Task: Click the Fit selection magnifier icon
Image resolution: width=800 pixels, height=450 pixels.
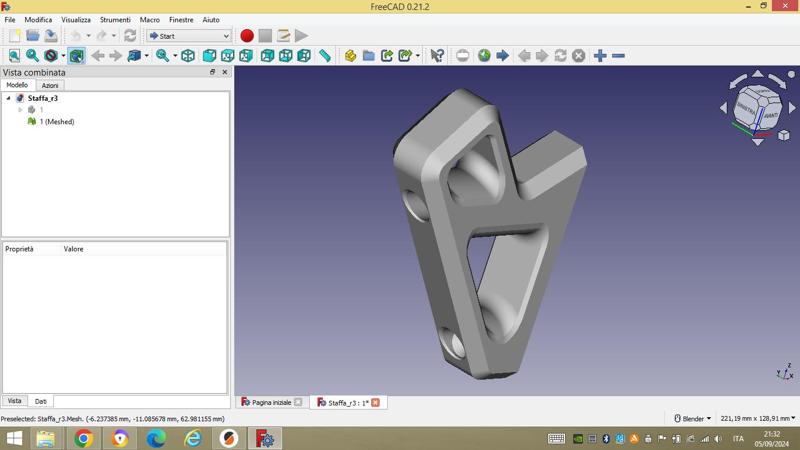Action: pyautogui.click(x=33, y=56)
